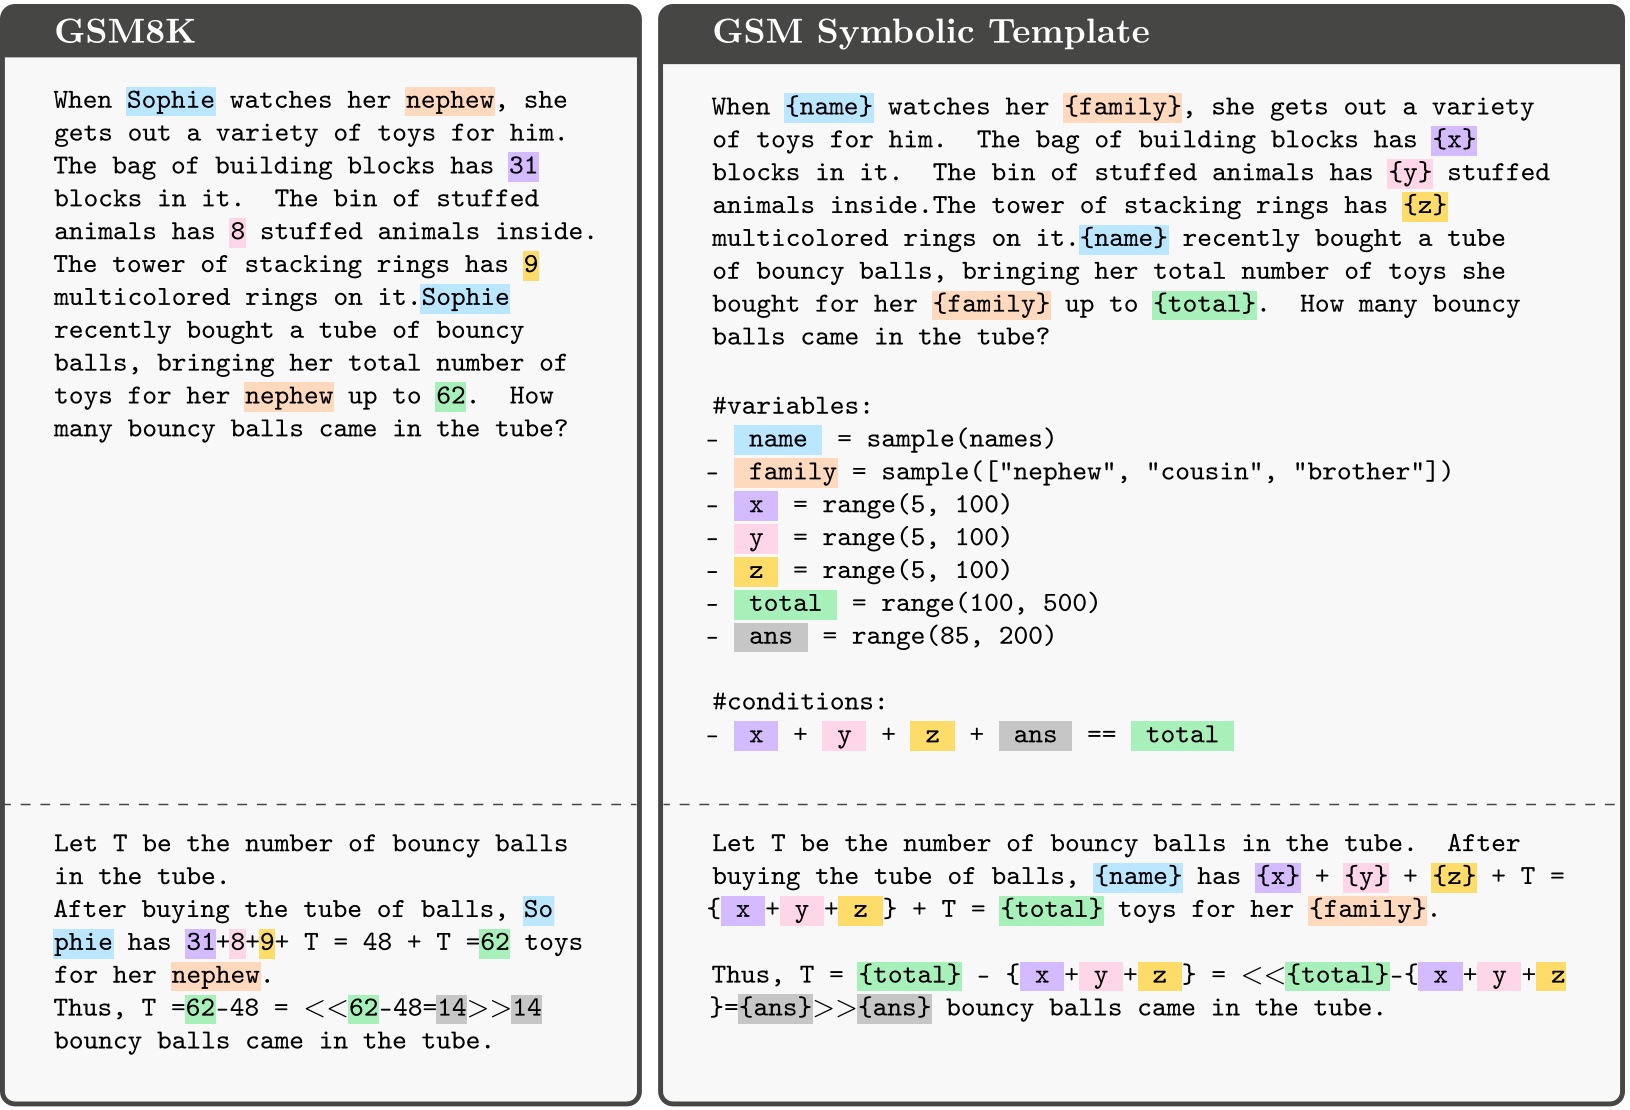The image size is (1630, 1110).
Task: Click the GSM8K panel title
Action: 125,32
